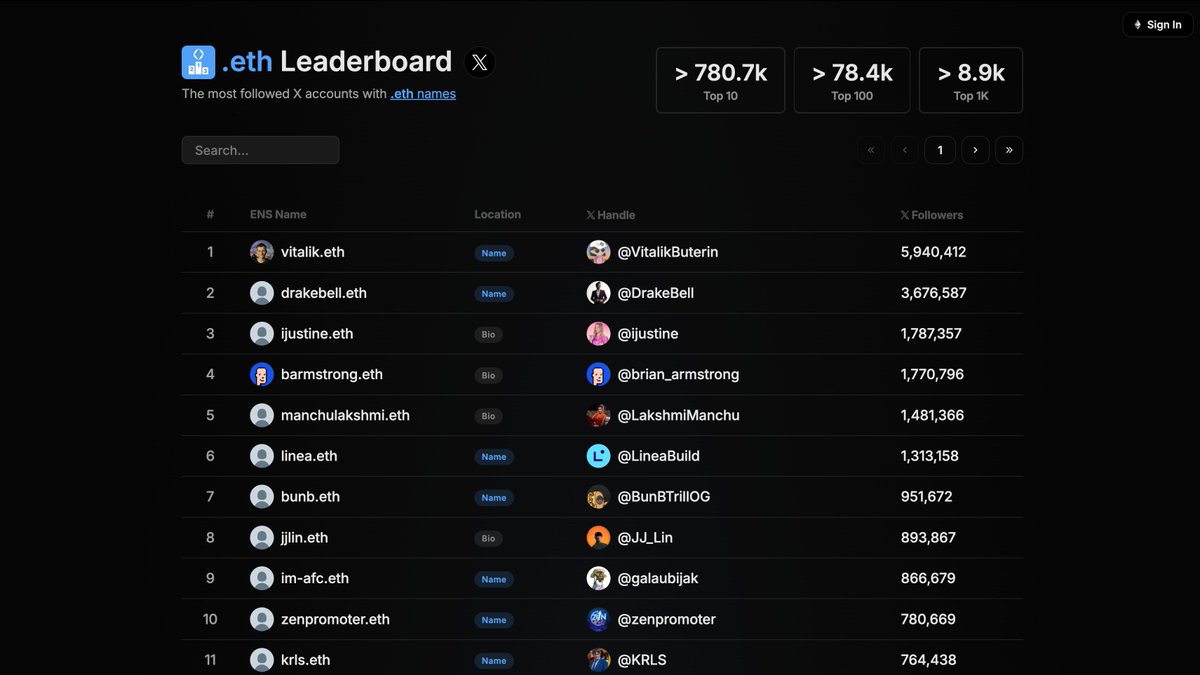Click follower count 3,676,587
Viewport: 1200px width, 675px height.
tap(934, 293)
